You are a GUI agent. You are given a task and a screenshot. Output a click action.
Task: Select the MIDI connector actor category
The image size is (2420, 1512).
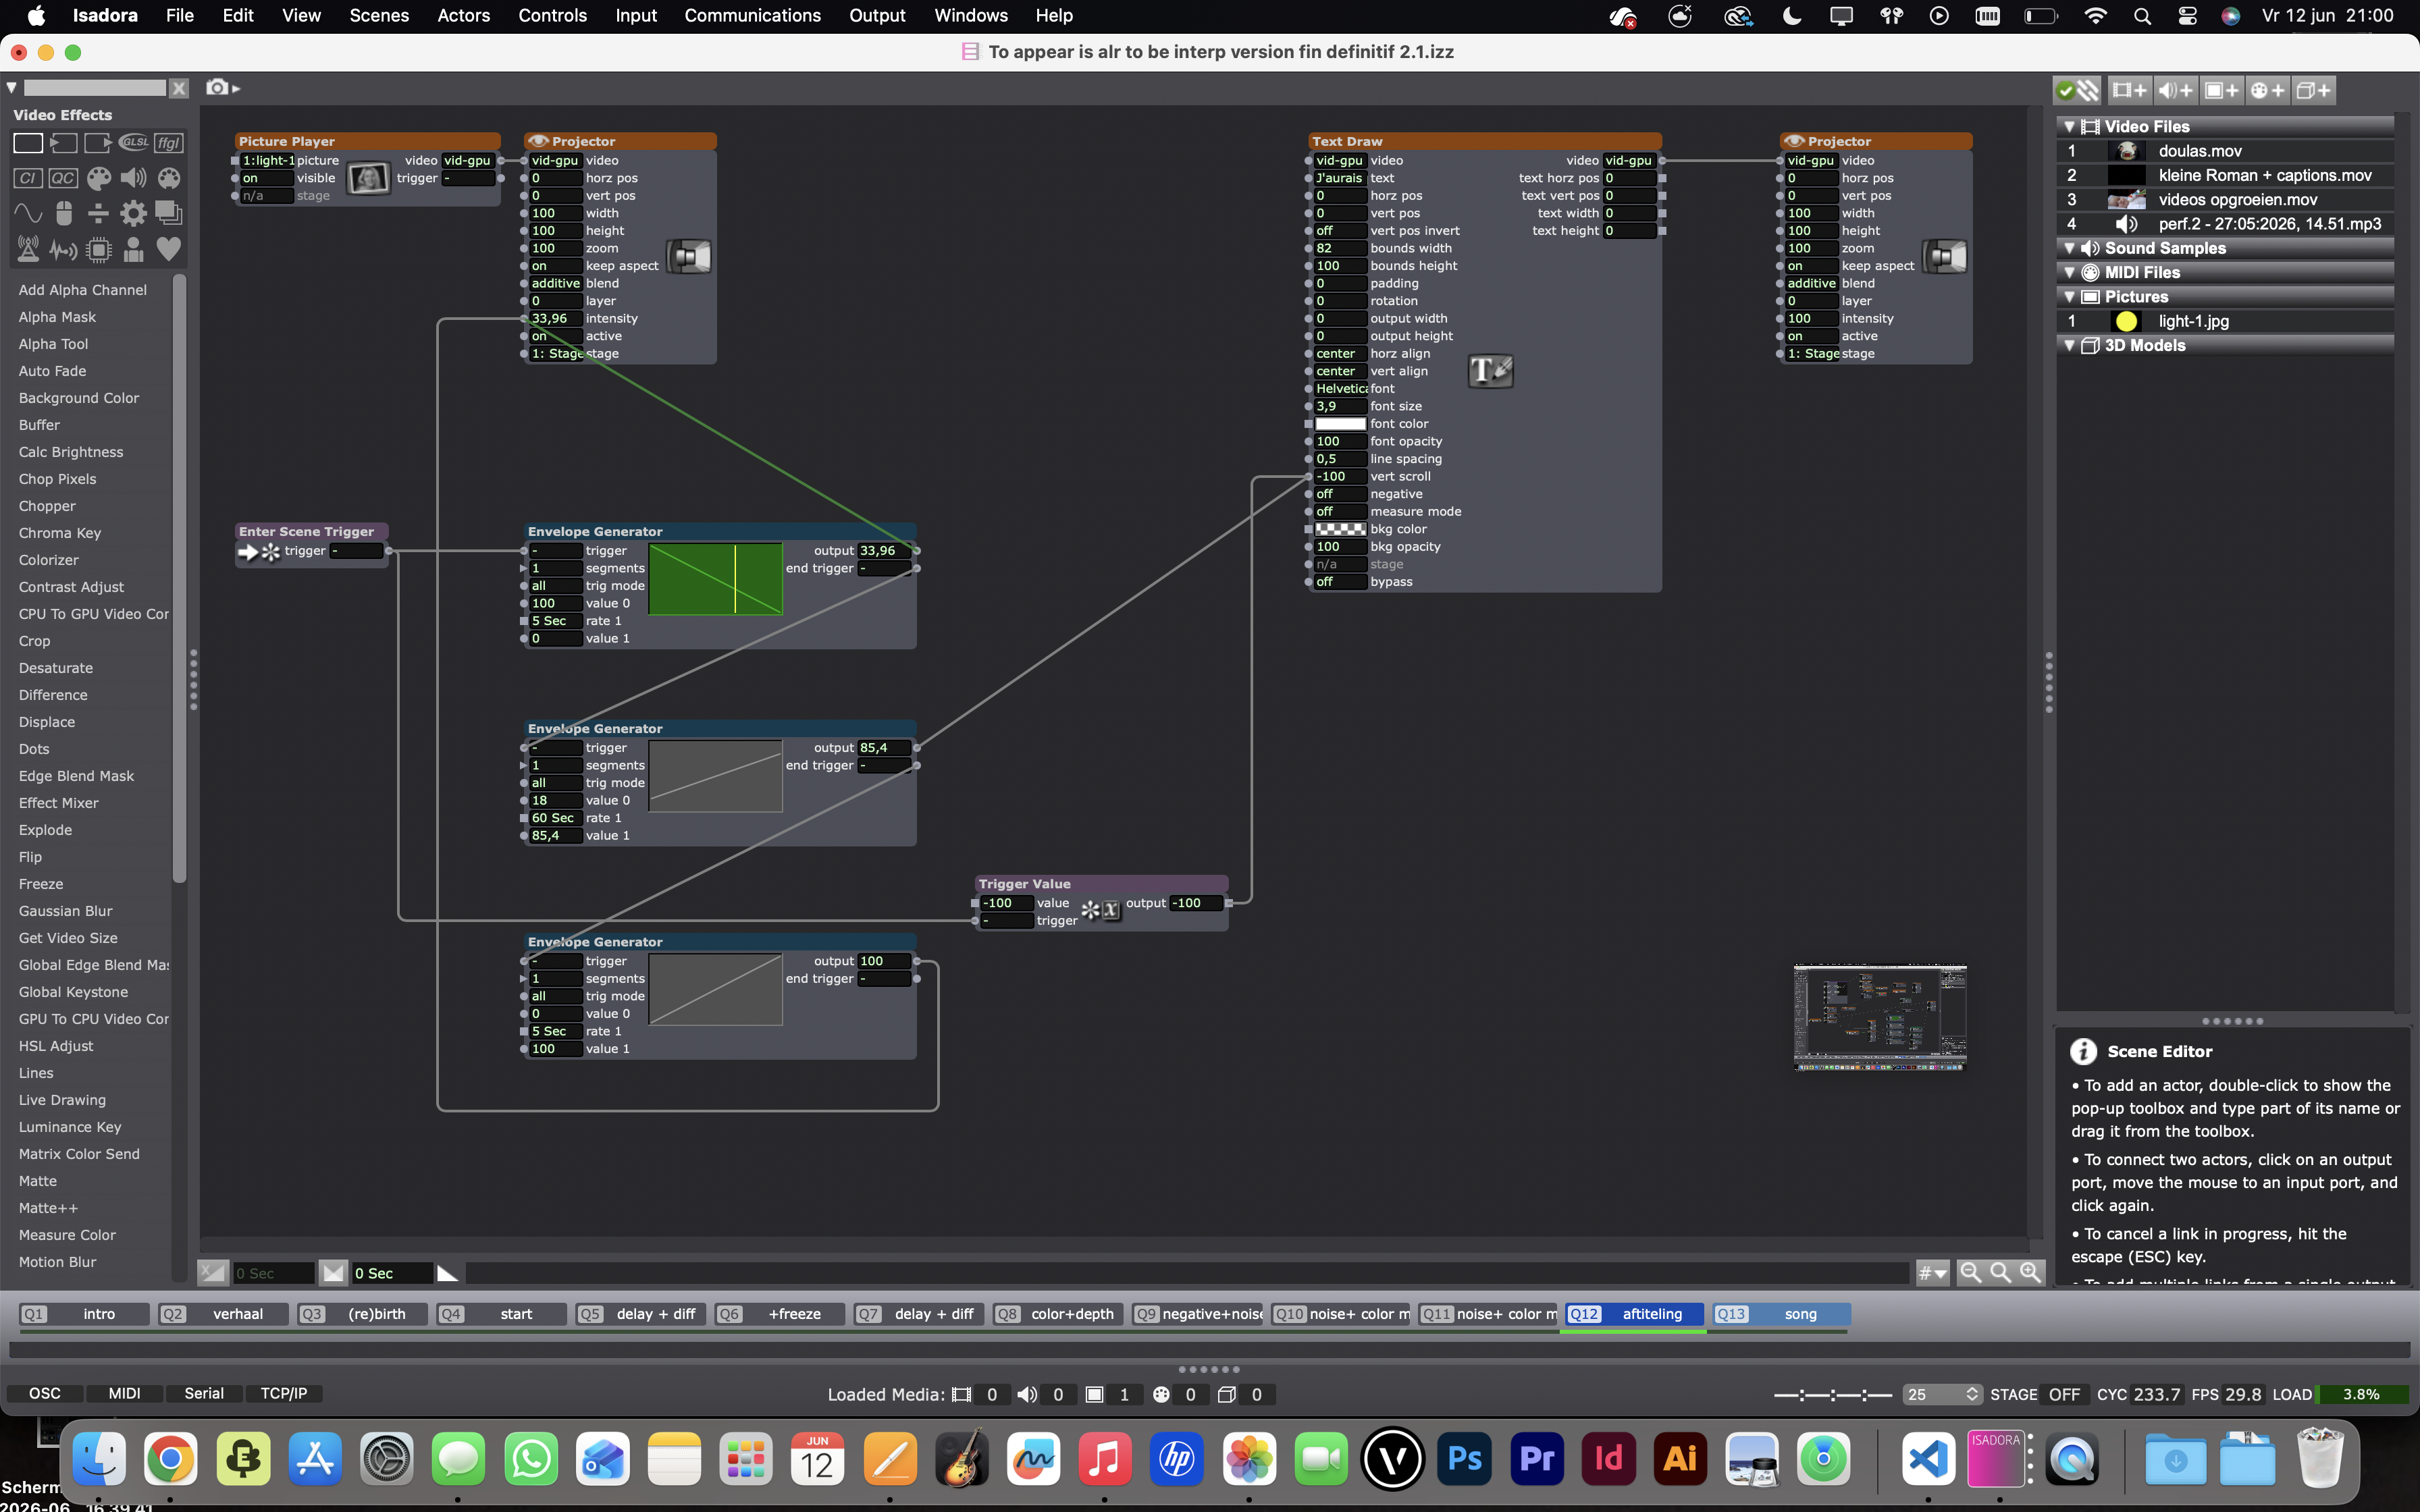click(x=169, y=178)
